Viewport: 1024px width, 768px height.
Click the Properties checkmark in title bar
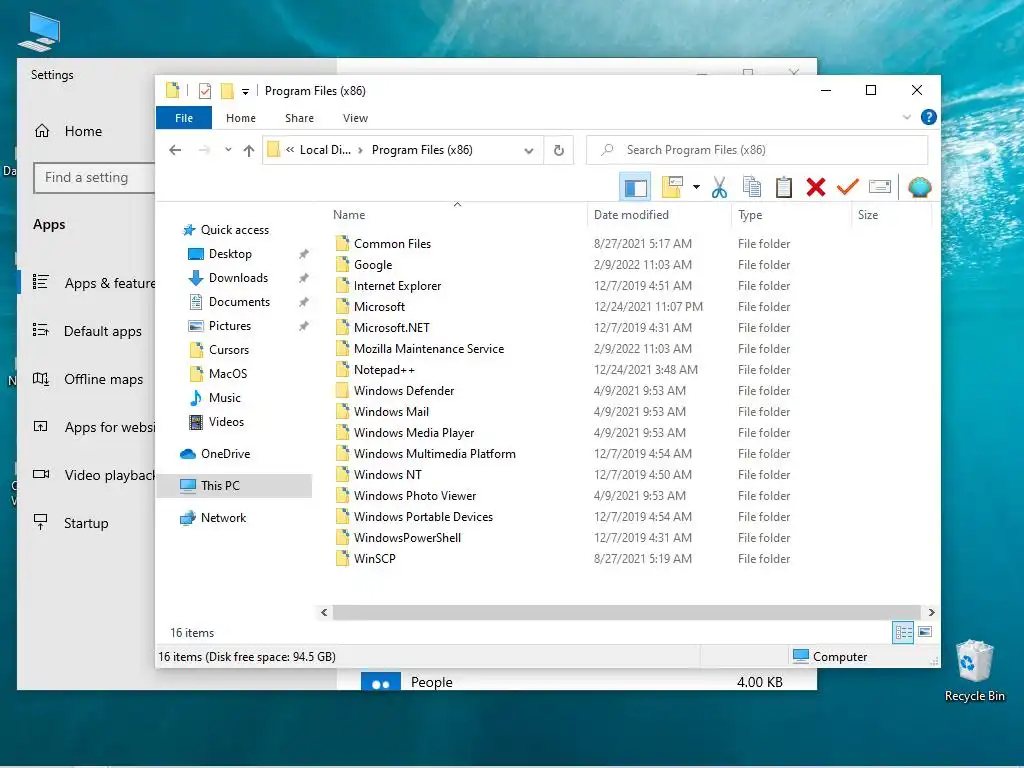coord(205,91)
